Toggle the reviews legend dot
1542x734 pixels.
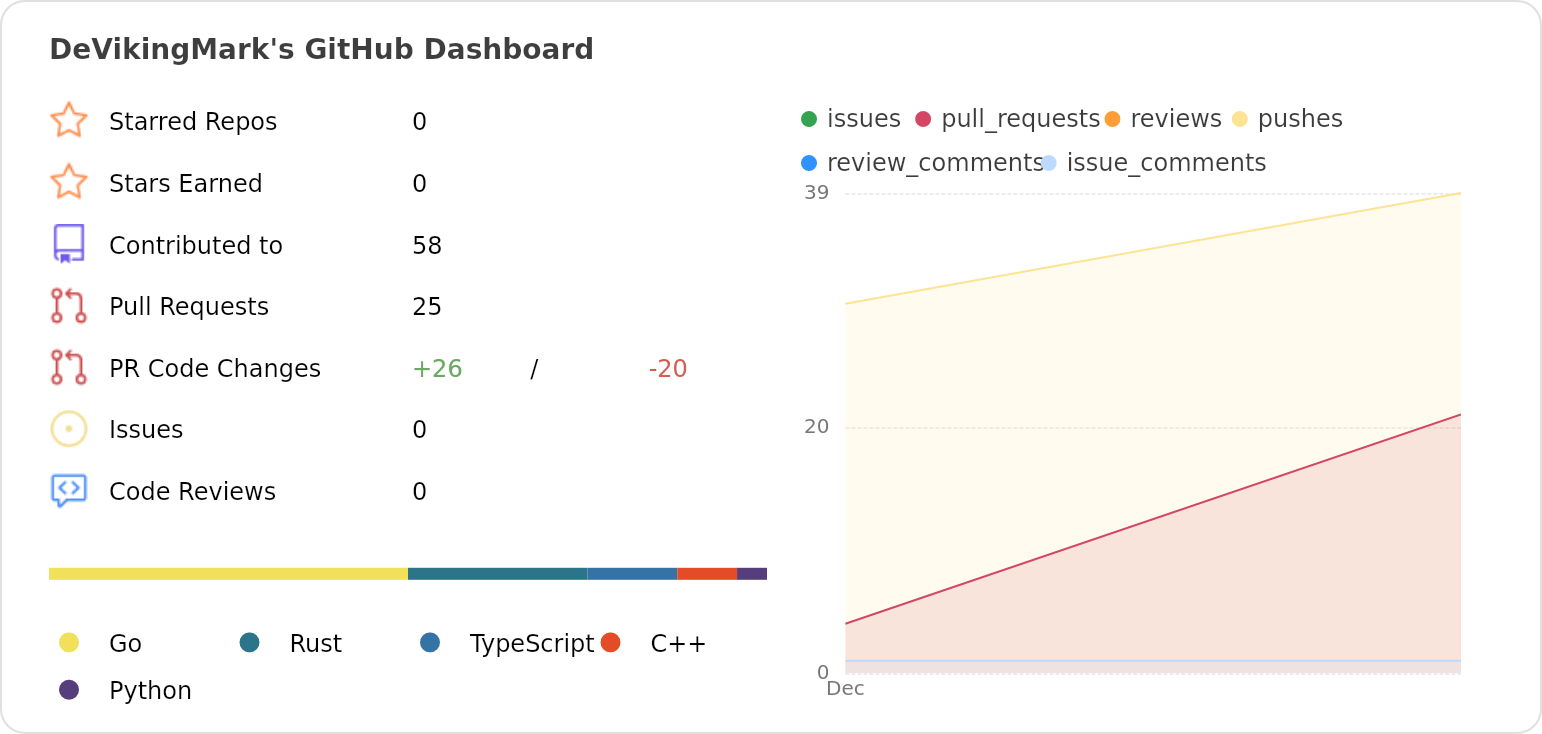tap(1112, 119)
